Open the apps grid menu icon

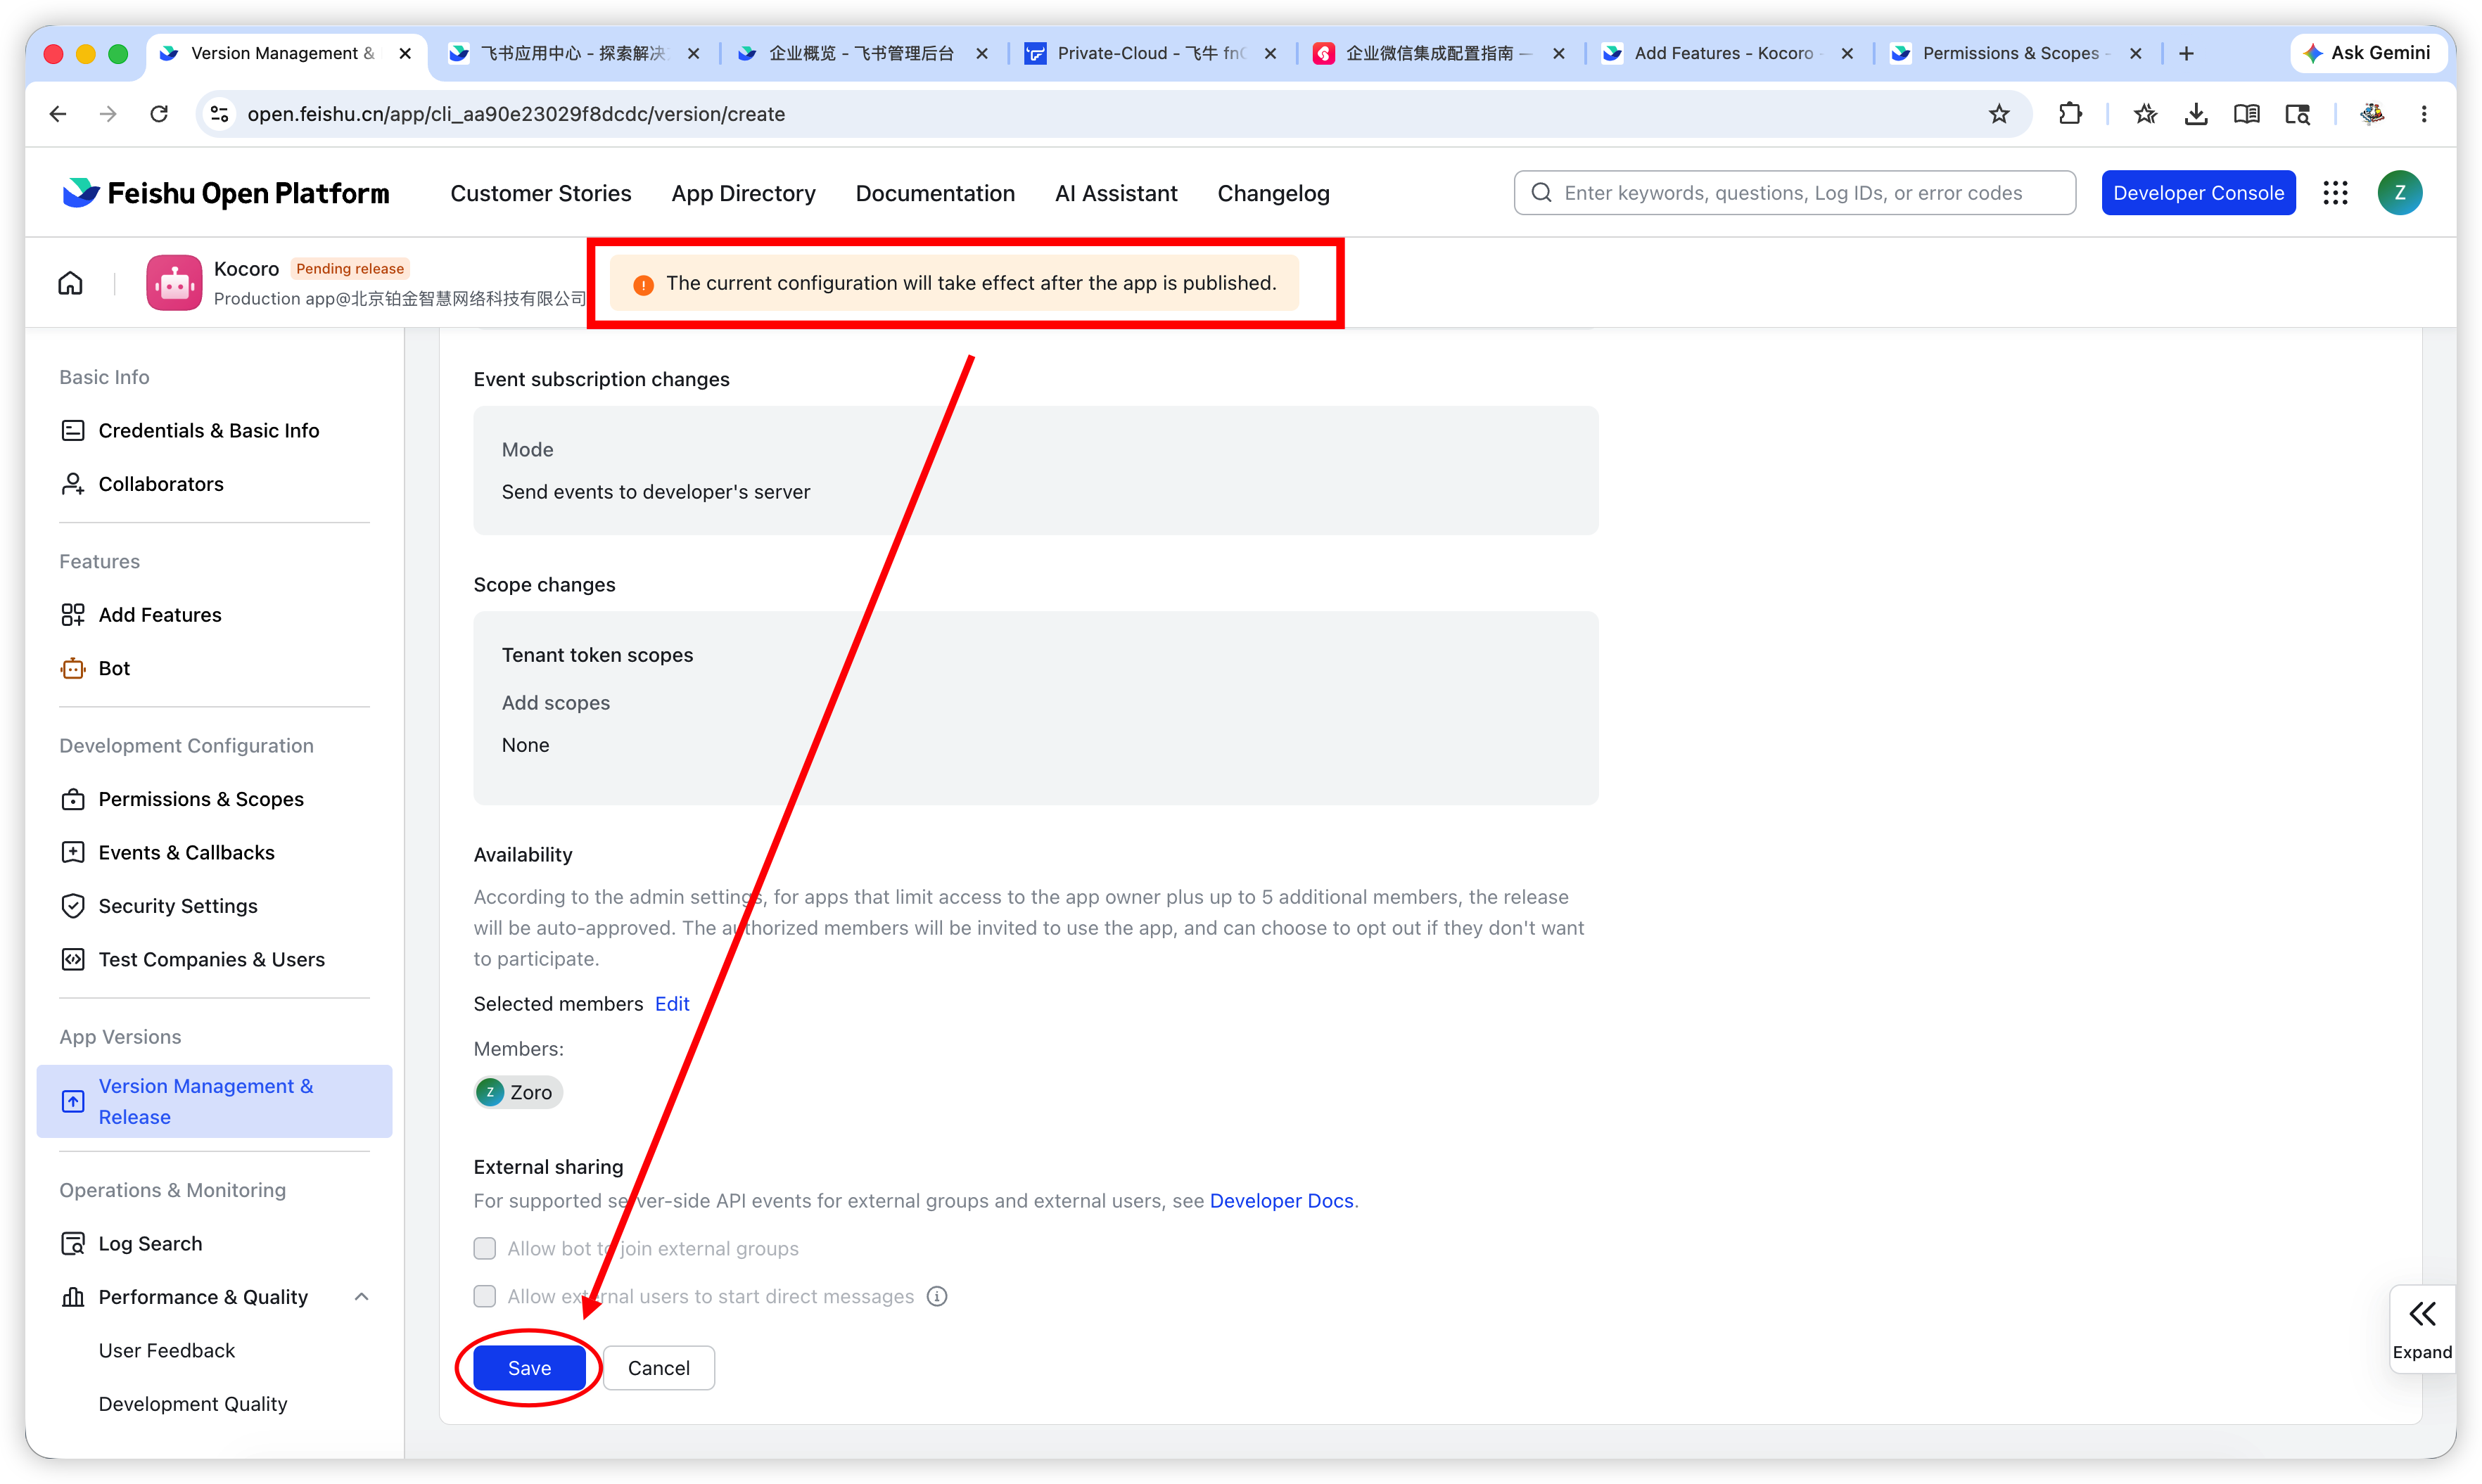pyautogui.click(x=2335, y=193)
